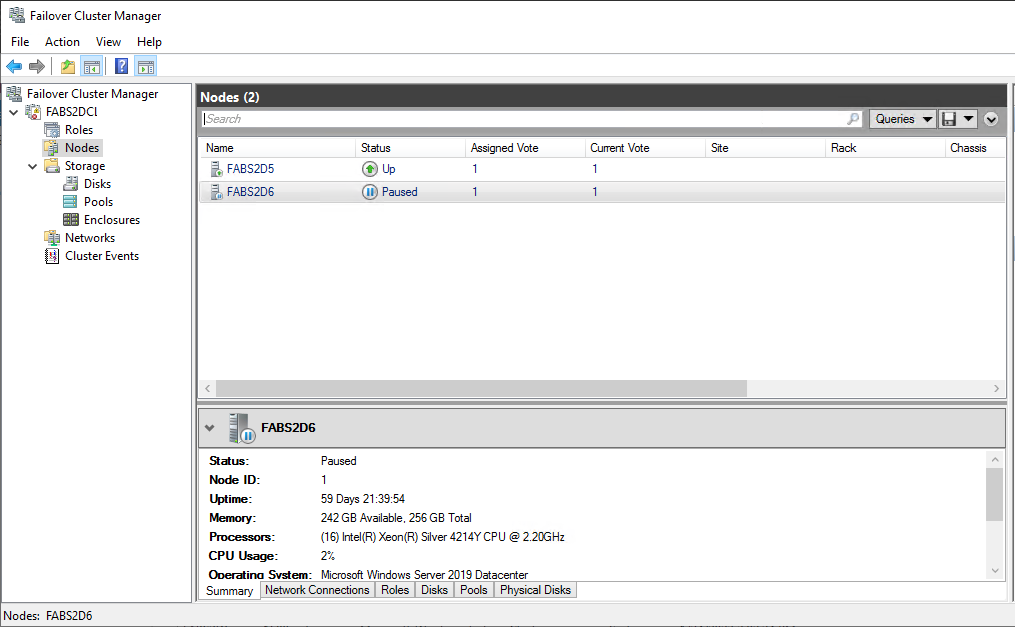The height and width of the screenshot is (627, 1015).
Task: Toggle Show/Hide Action Pane toolbar button
Action: coord(146,67)
